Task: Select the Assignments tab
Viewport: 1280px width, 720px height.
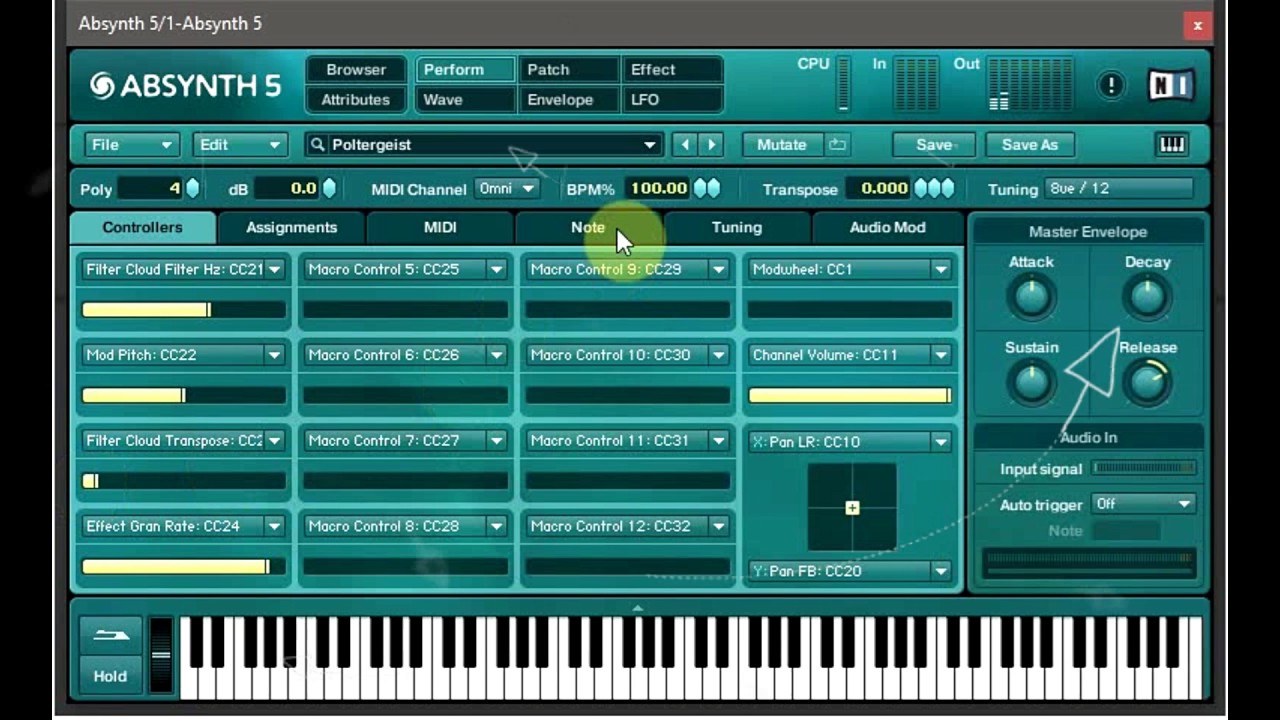Action: coord(291,227)
